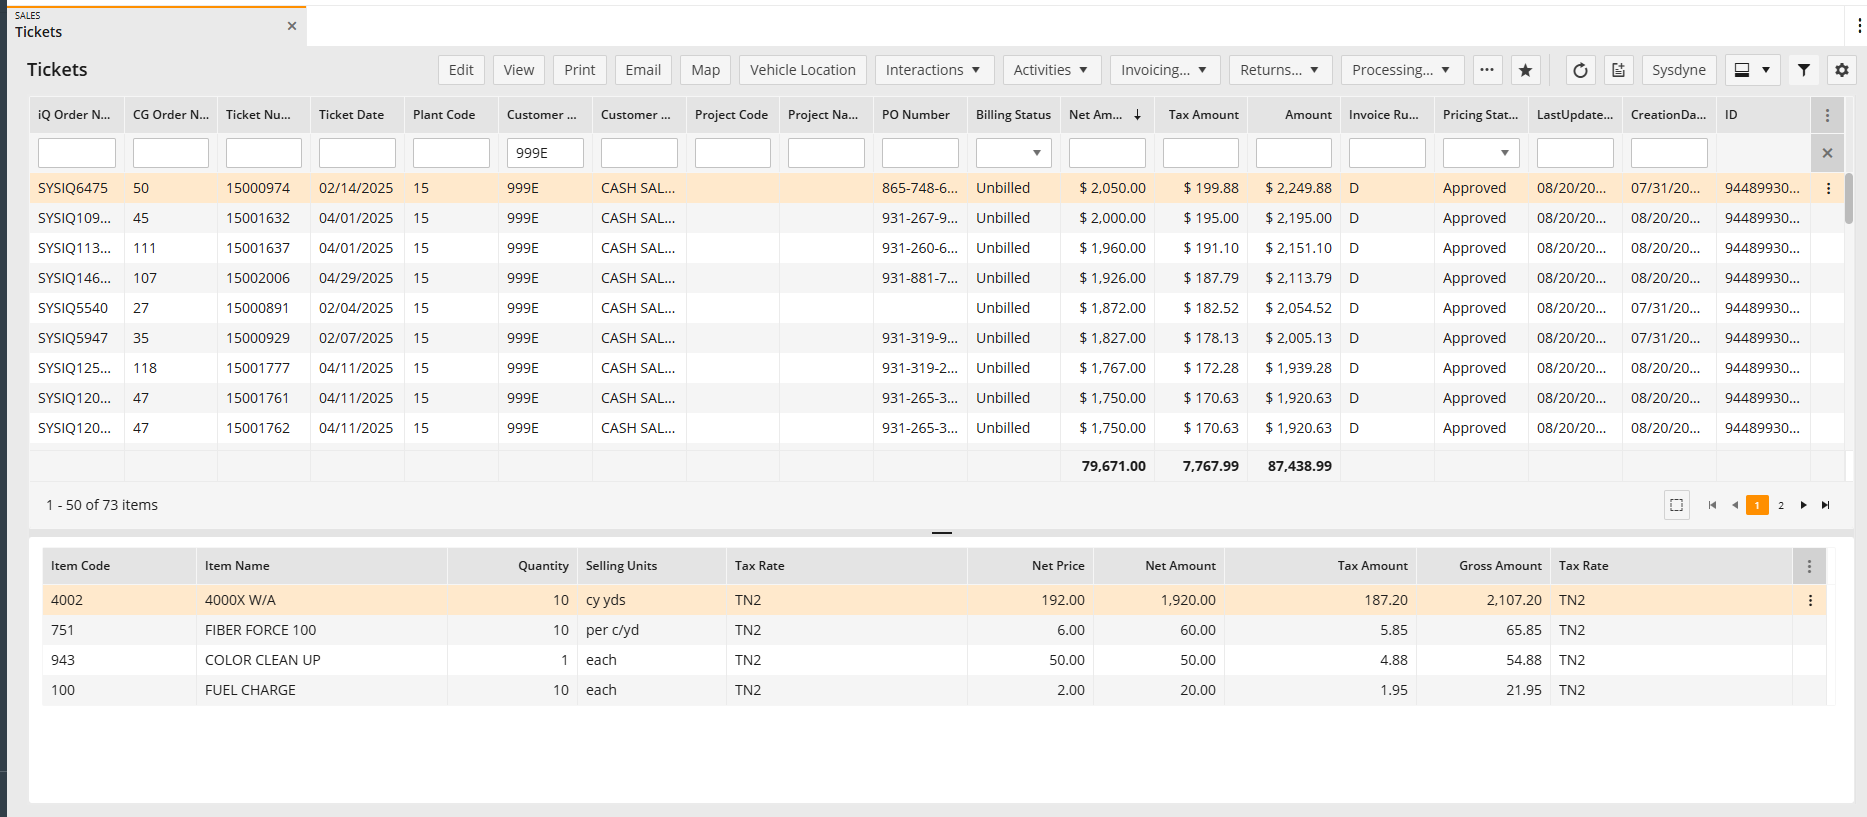The image size is (1867, 817).
Task: Click the next page arrow
Action: (x=1803, y=505)
